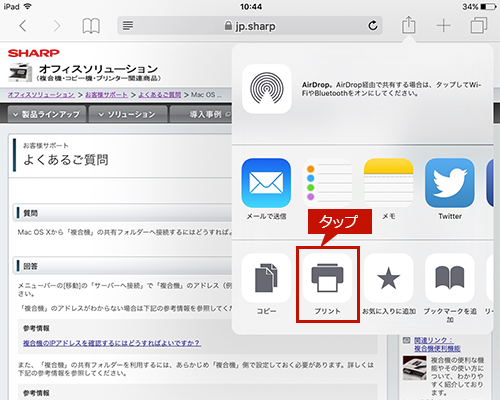Expand ソリューション dropdown menu
This screenshot has width=500, height=400.
click(128, 114)
